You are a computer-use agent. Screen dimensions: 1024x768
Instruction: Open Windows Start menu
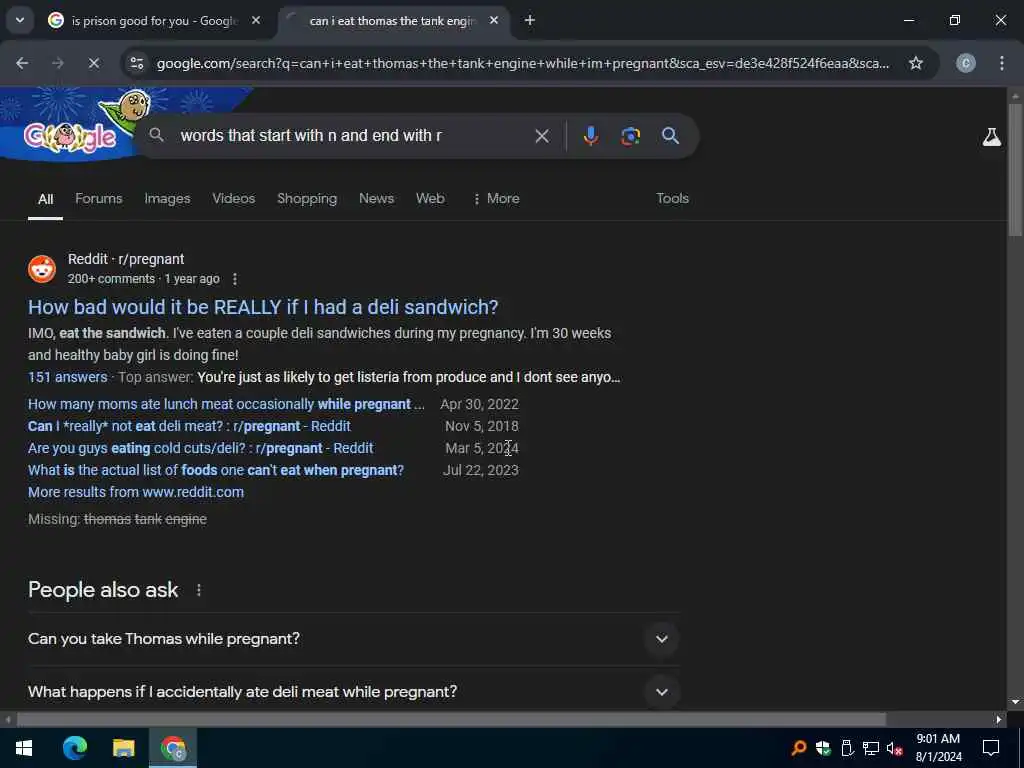coord(24,748)
